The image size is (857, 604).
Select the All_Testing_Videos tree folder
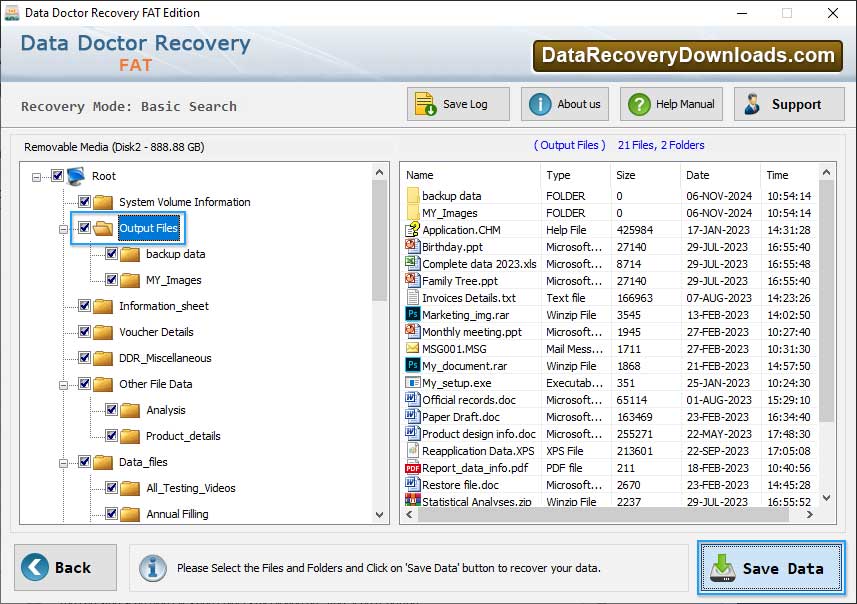tap(191, 488)
